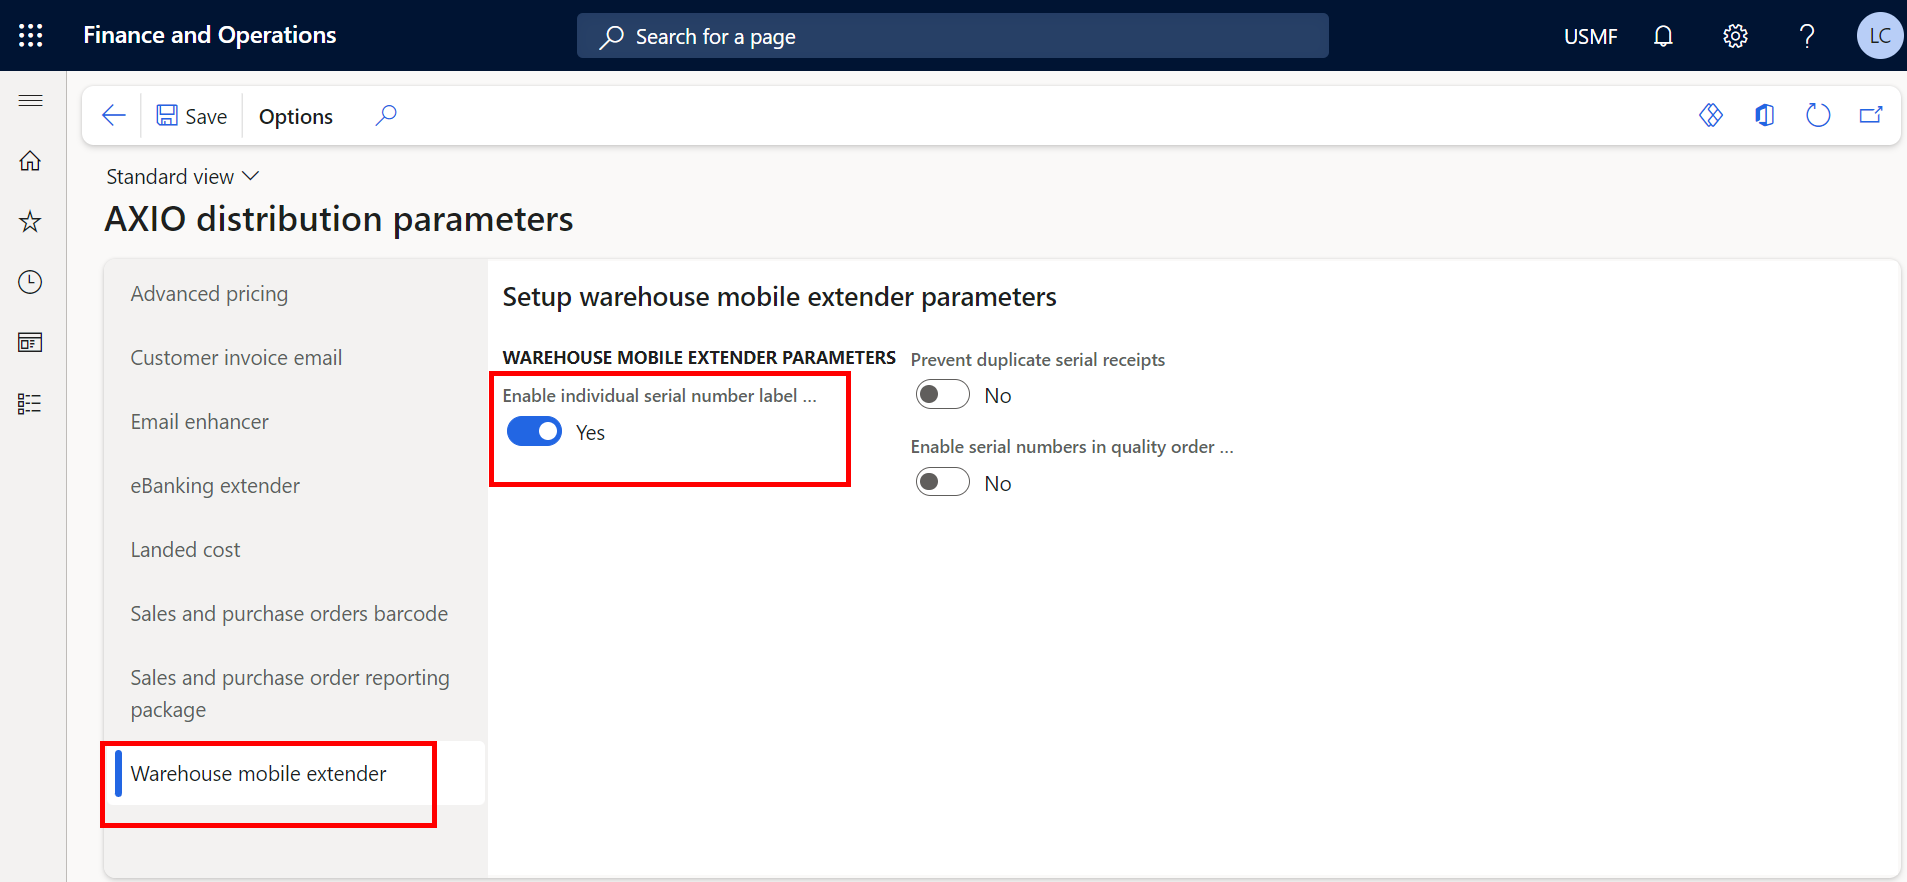This screenshot has height=882, width=1907.
Task: Click the Open in Office icon
Action: click(1765, 116)
